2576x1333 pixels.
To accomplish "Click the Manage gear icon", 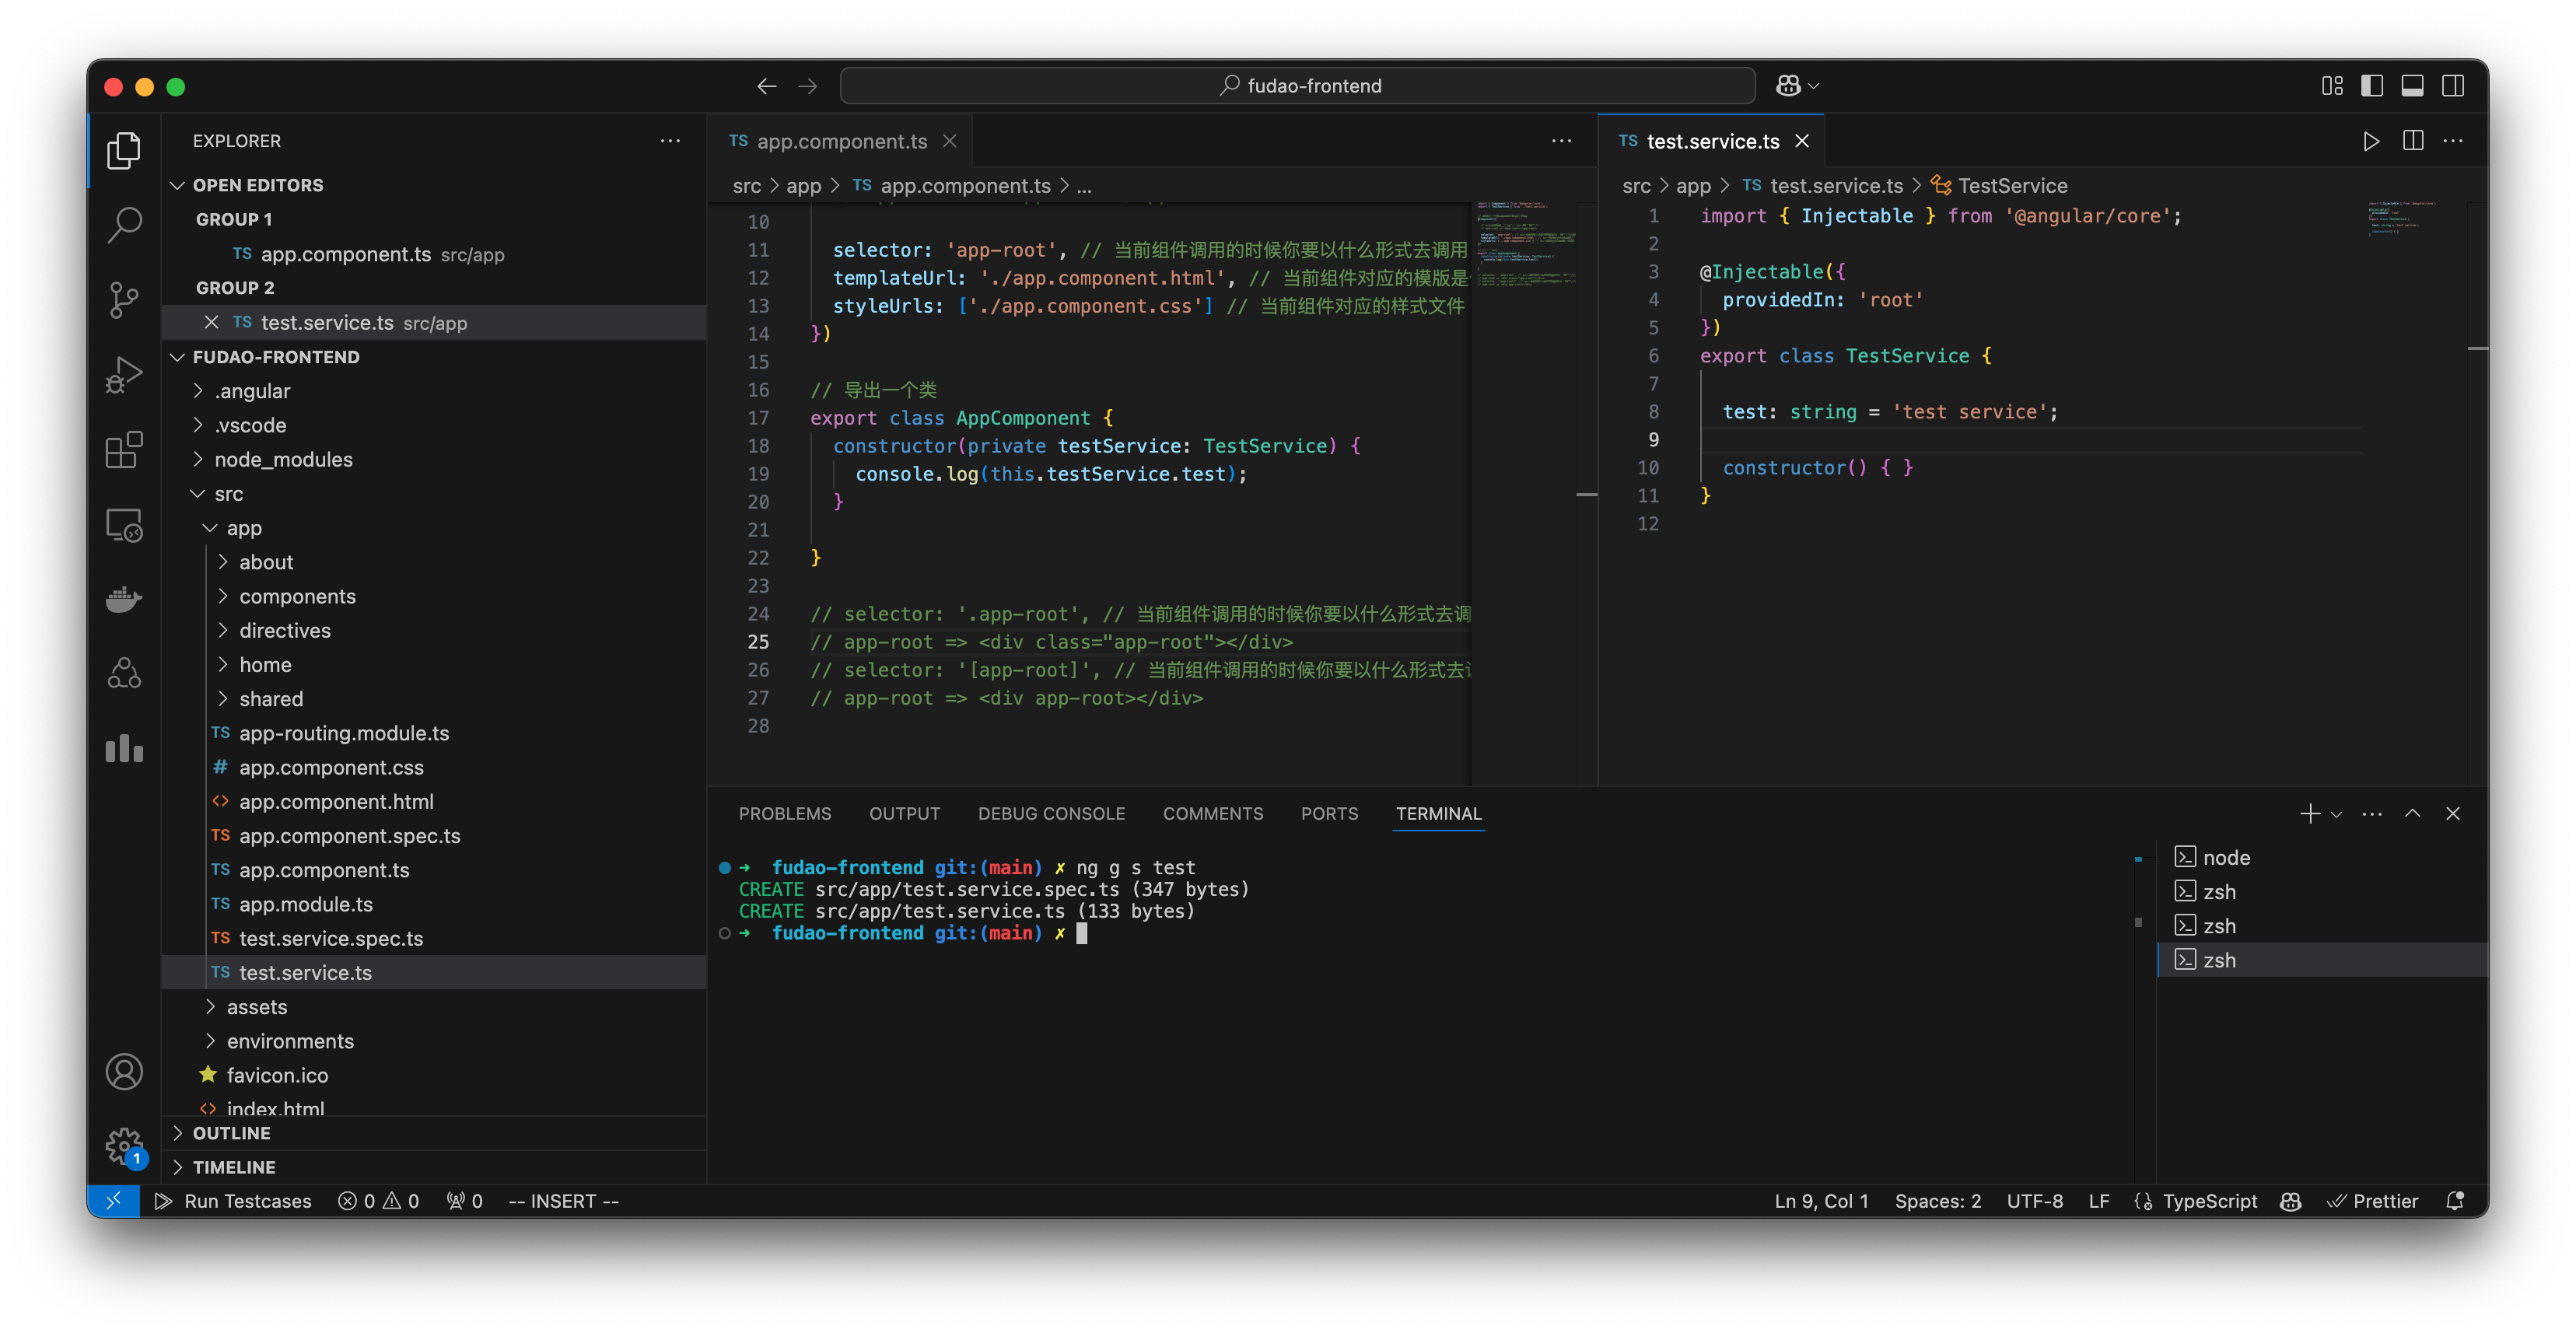I will 124,1146.
